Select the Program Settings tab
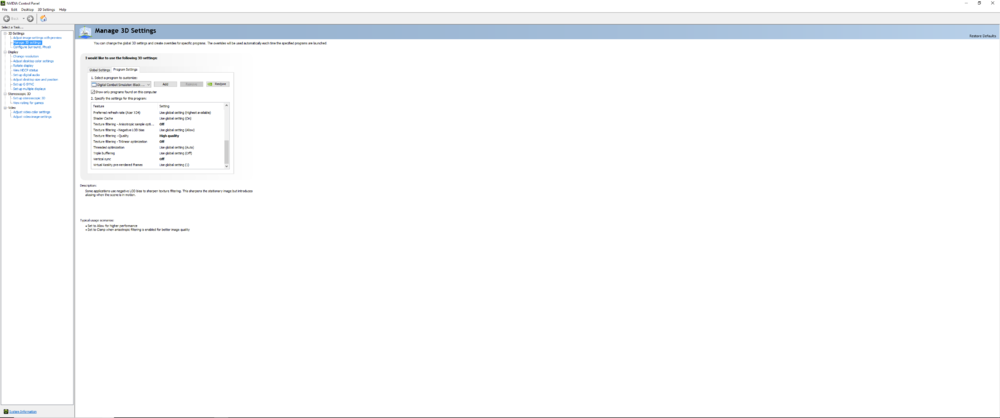 [126, 69]
